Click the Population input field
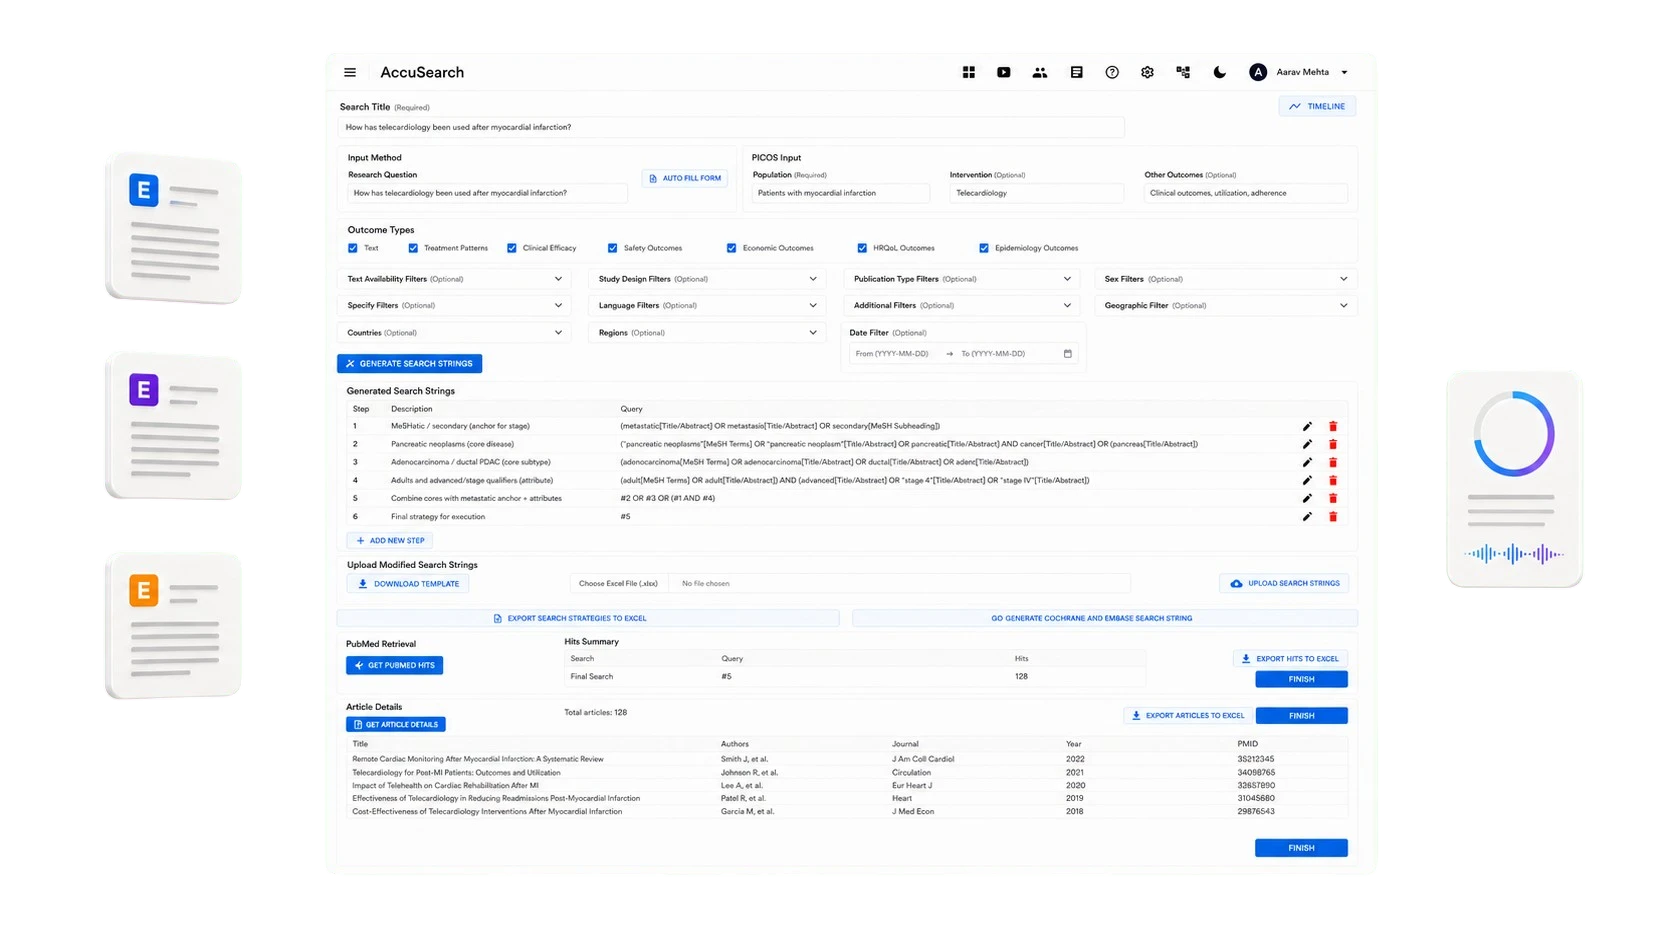1672x941 pixels. [840, 193]
